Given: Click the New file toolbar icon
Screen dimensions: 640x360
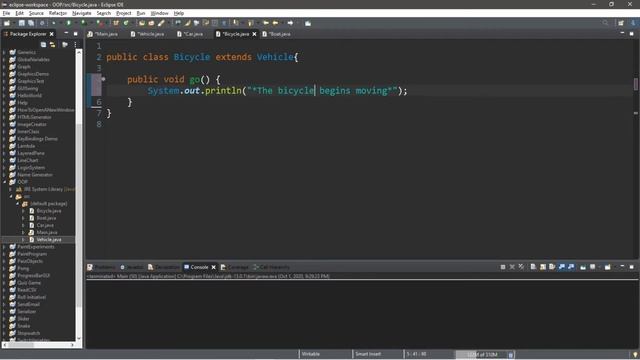Looking at the screenshot, I should 7,23.
